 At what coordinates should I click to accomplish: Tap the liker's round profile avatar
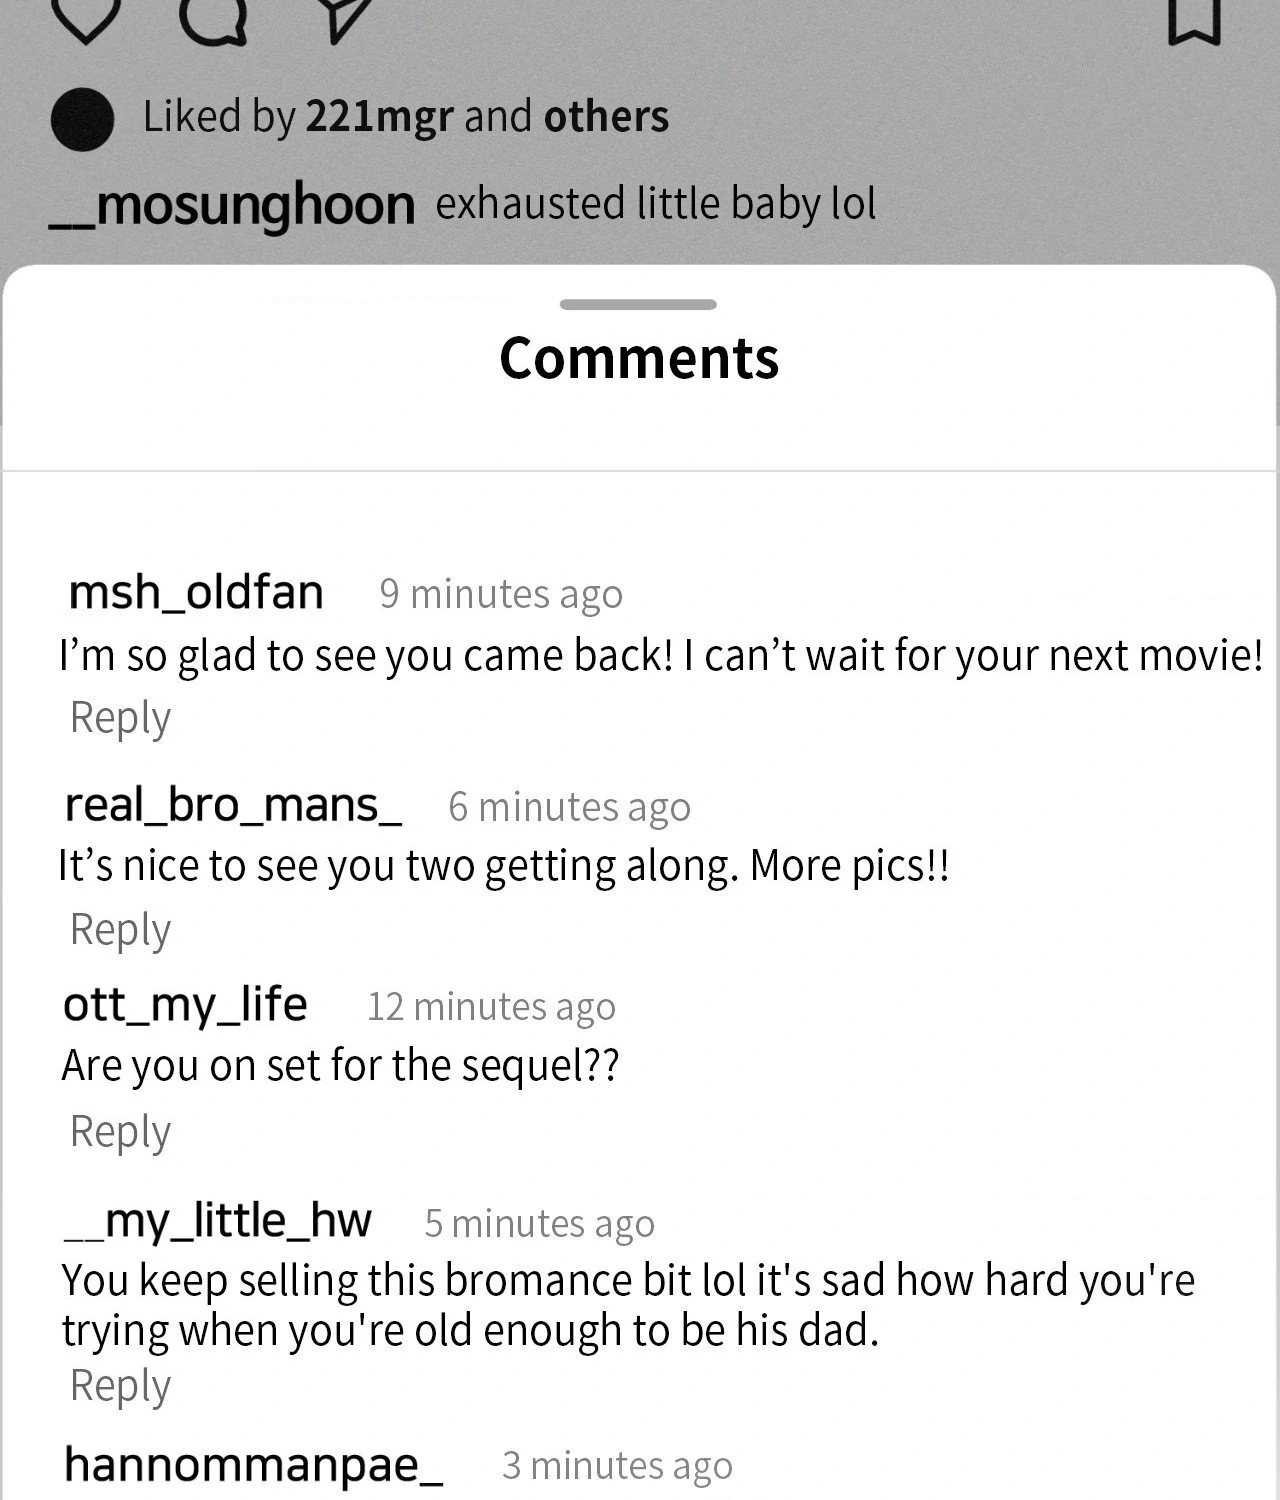click(82, 119)
